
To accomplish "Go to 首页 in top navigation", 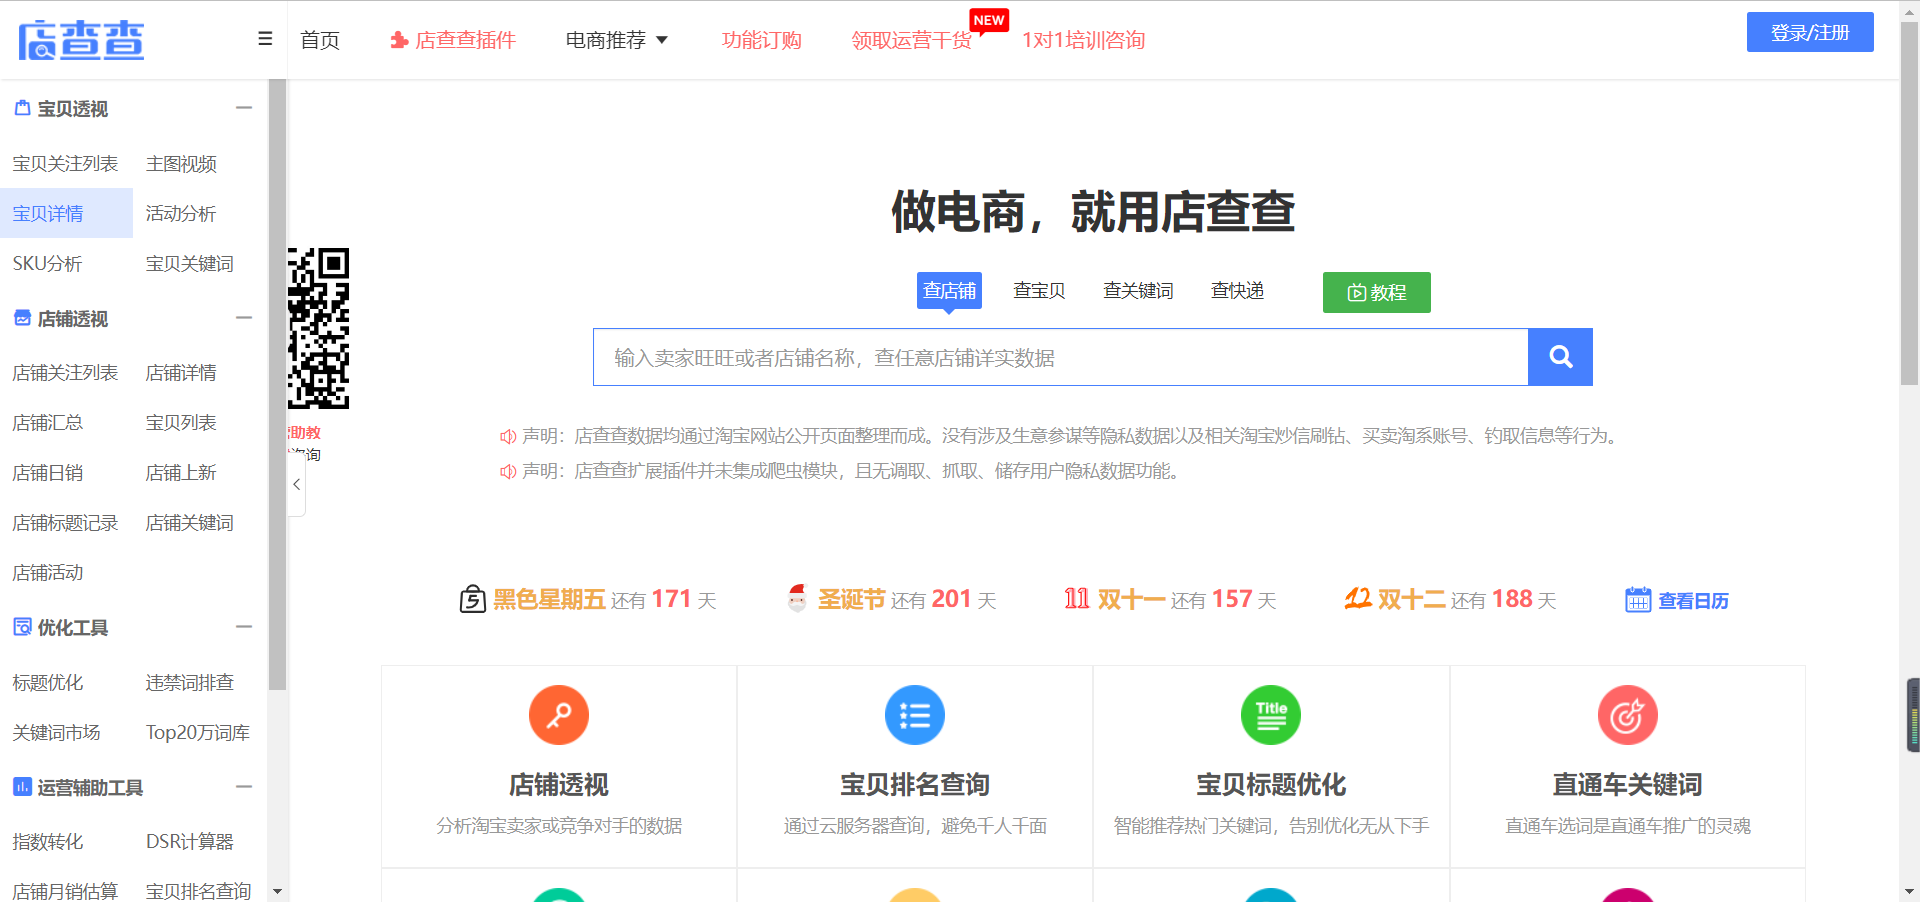I will tap(320, 40).
